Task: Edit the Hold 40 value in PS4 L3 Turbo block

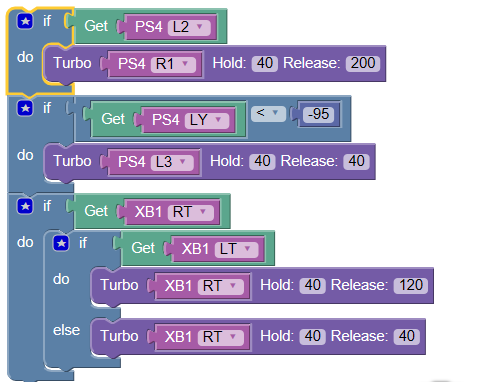Action: pyautogui.click(x=262, y=162)
